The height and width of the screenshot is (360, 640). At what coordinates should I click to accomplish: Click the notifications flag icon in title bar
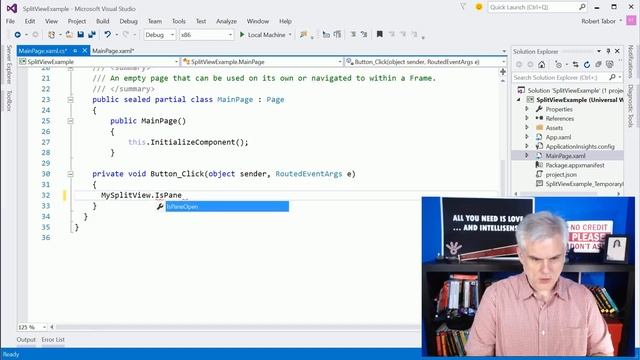[463, 7]
